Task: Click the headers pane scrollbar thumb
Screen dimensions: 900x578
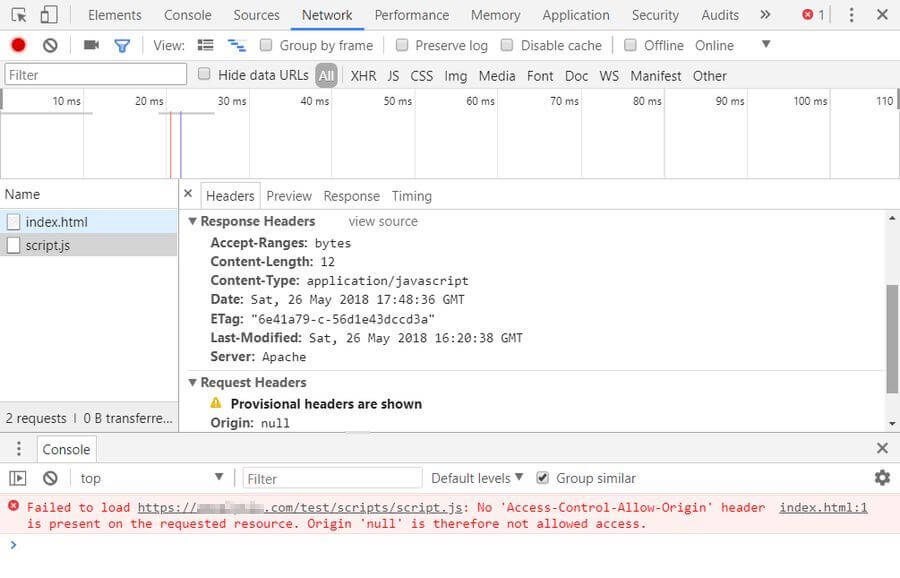Action: point(892,339)
